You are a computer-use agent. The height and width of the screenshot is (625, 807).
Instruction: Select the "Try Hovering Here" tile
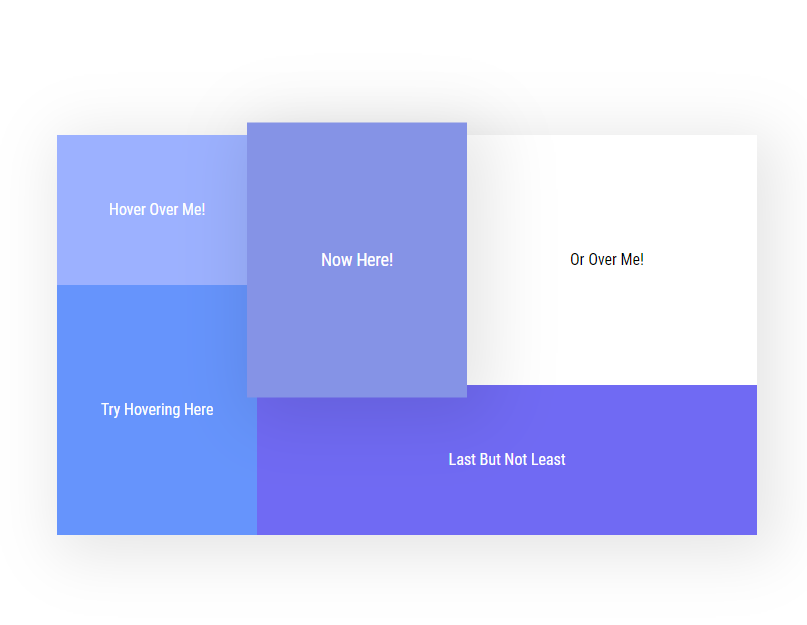(x=156, y=409)
